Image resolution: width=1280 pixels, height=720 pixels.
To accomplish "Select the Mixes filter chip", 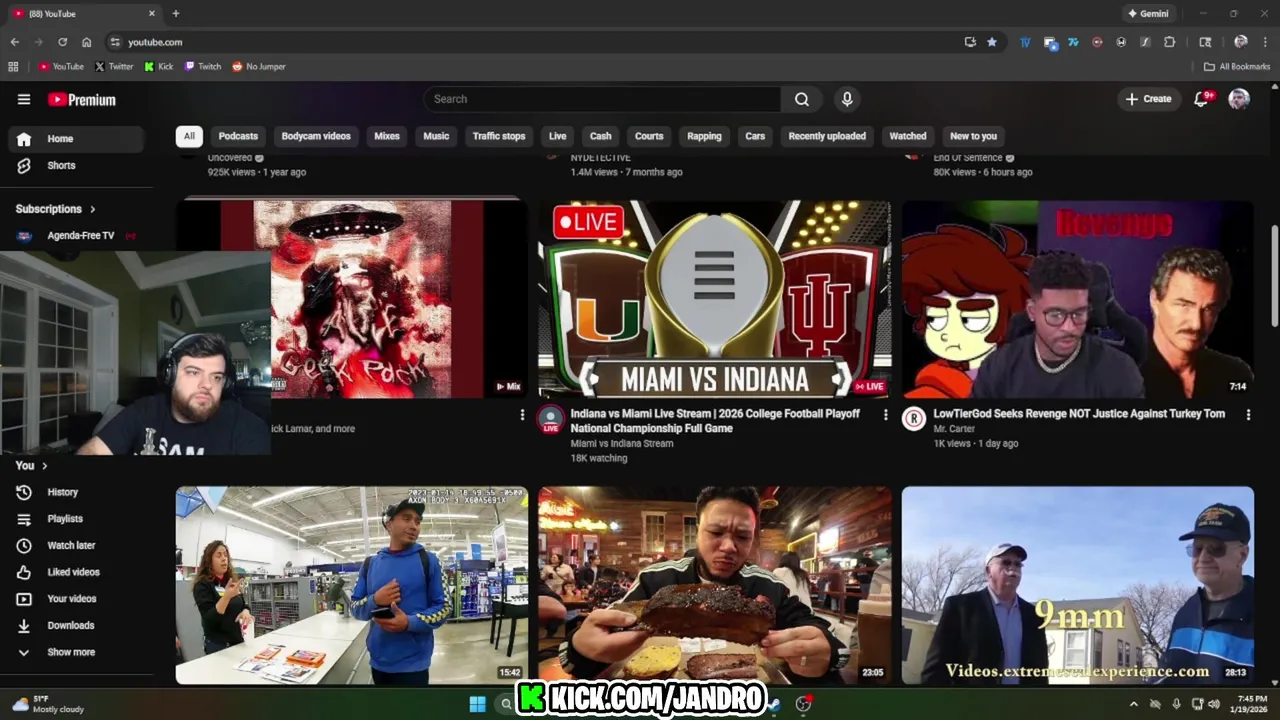I will (x=387, y=136).
